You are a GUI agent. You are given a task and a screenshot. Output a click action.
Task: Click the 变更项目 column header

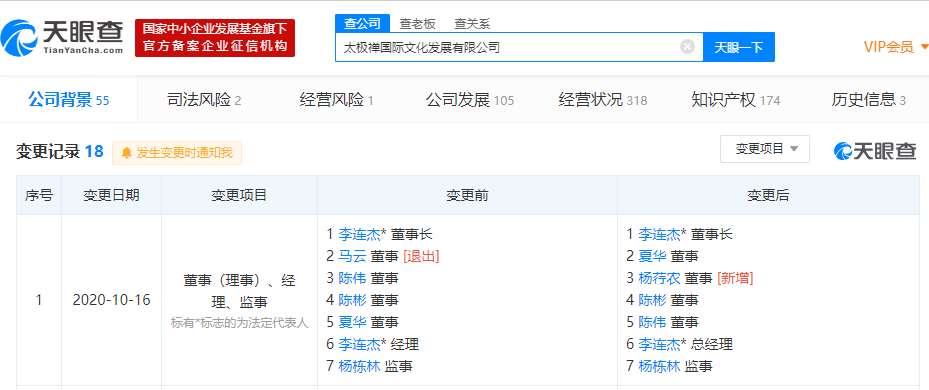tap(239, 195)
